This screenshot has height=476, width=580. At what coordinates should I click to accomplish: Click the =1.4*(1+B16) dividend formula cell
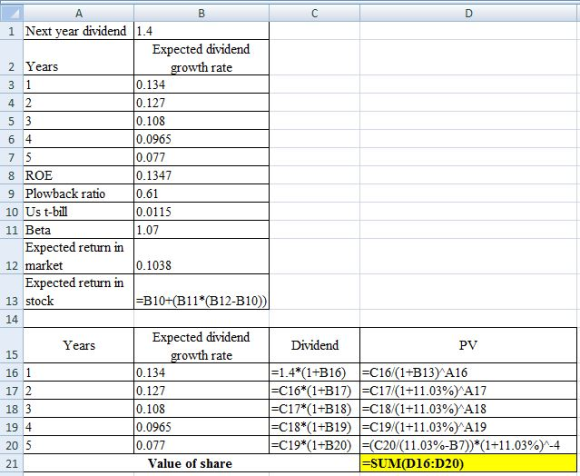(314, 372)
